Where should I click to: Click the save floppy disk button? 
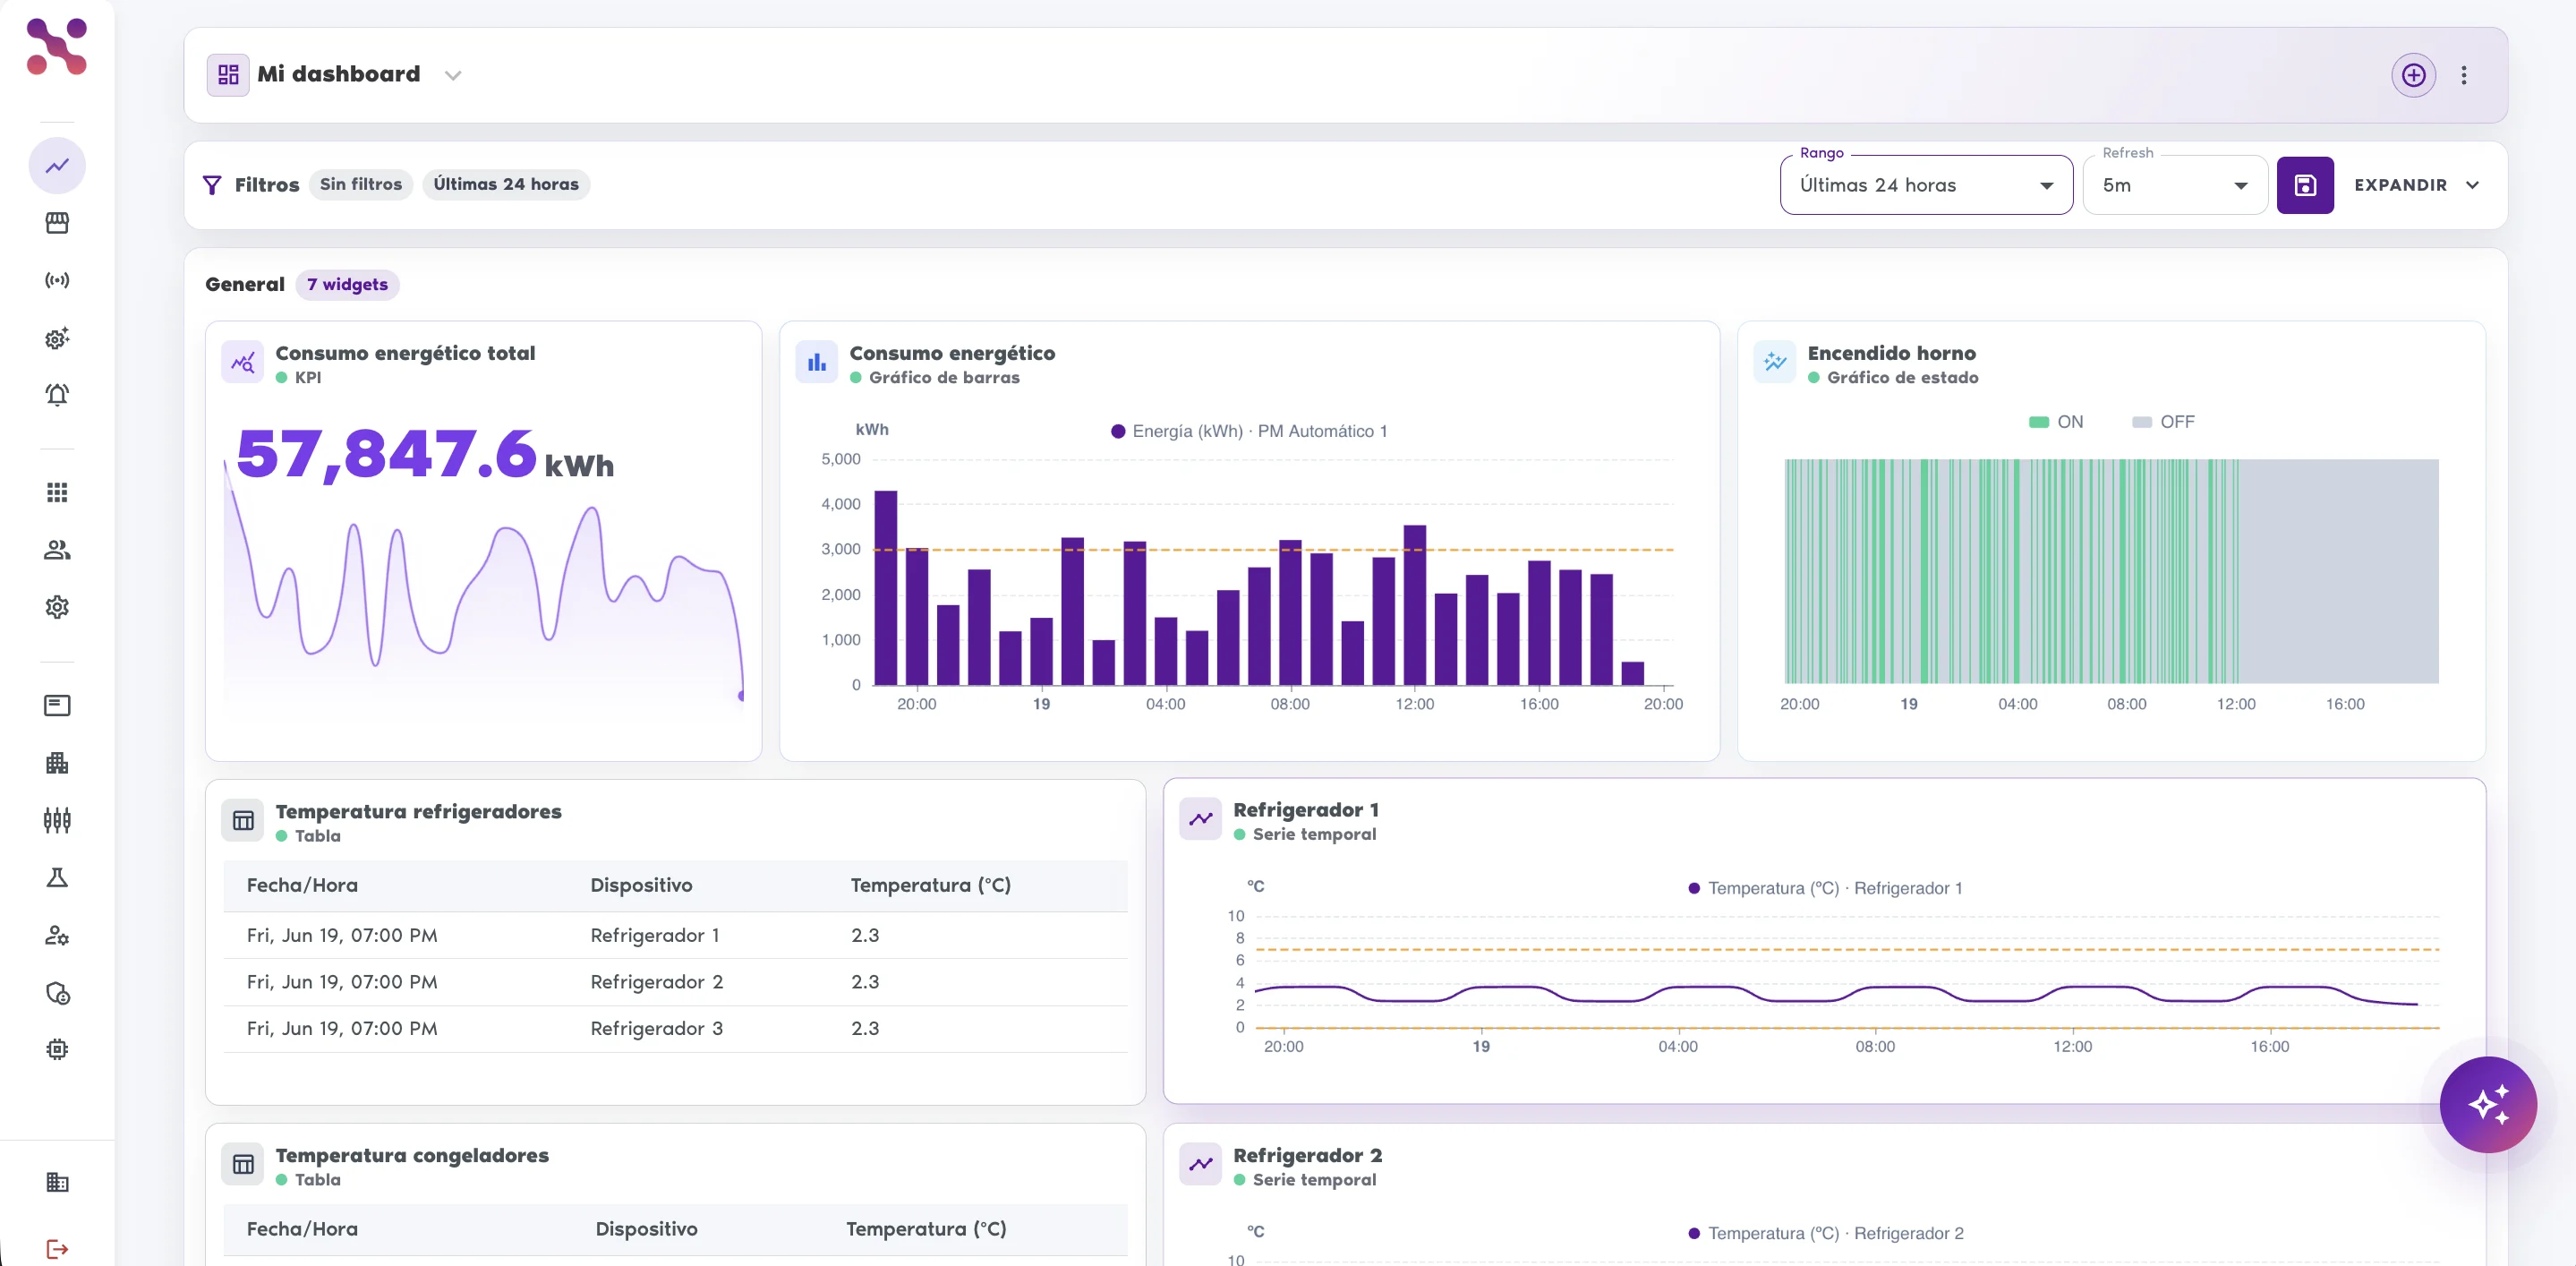point(2305,185)
